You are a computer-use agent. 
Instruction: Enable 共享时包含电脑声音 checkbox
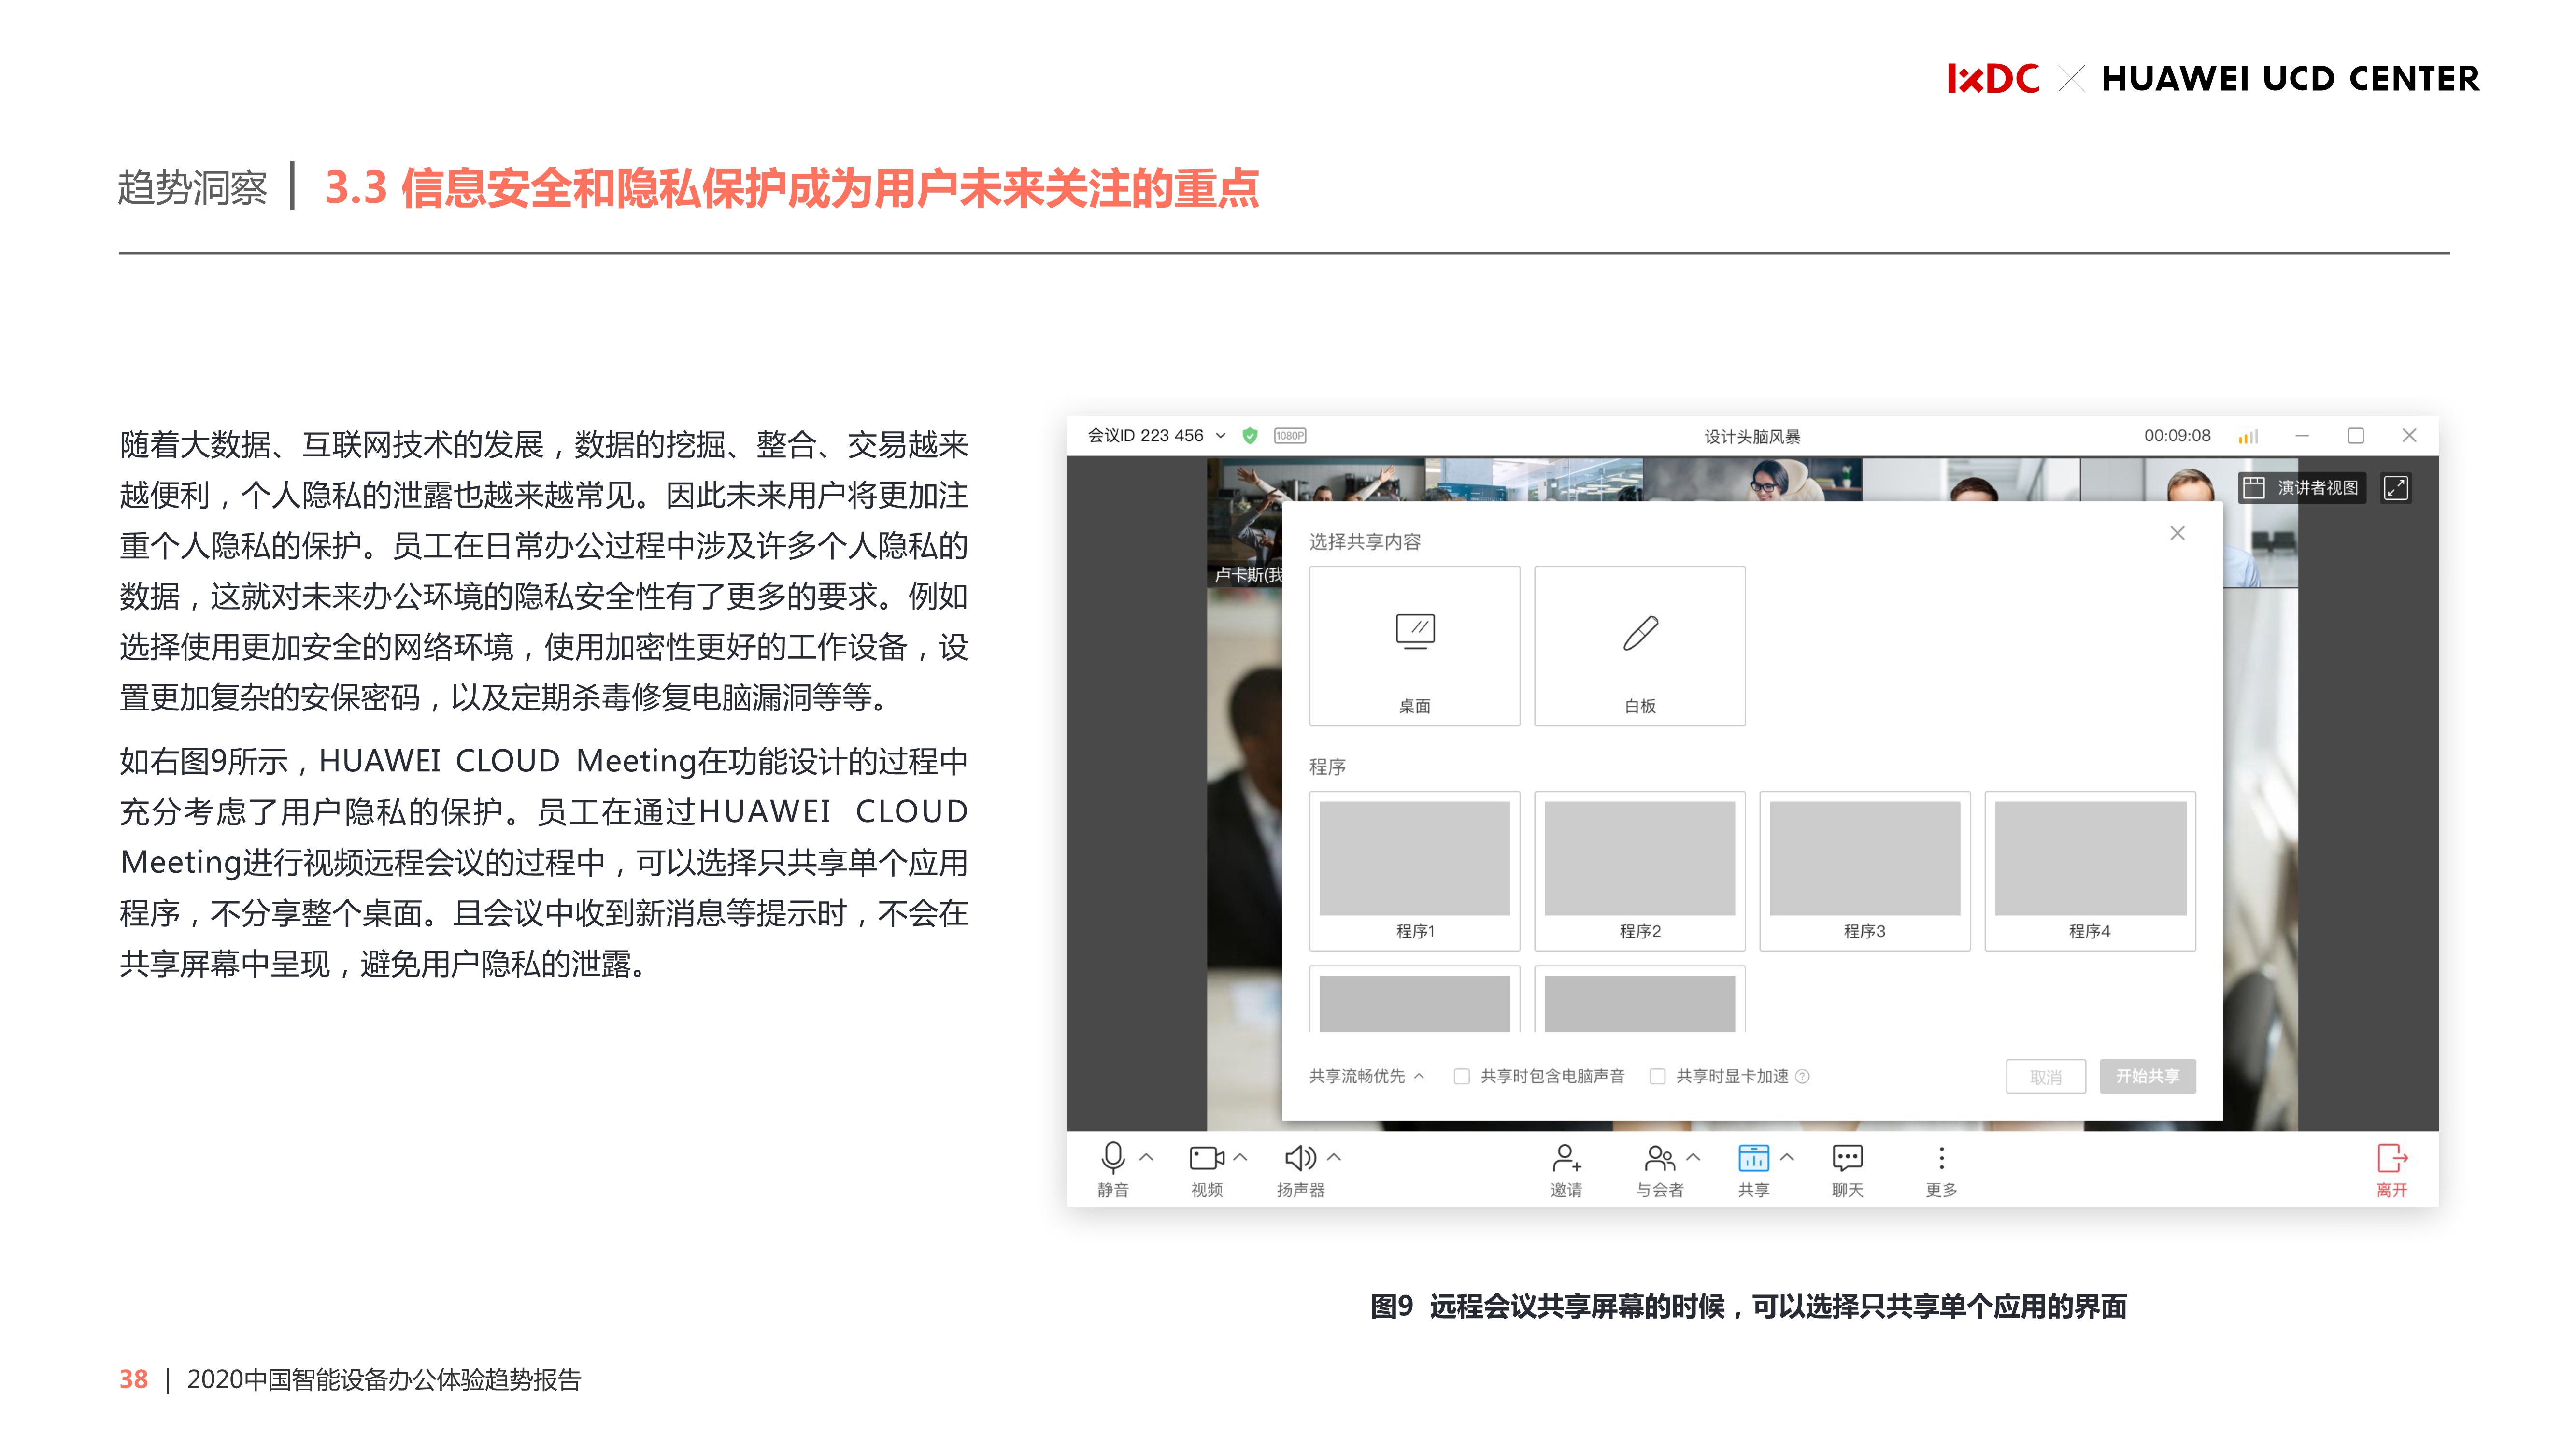click(x=1461, y=1076)
